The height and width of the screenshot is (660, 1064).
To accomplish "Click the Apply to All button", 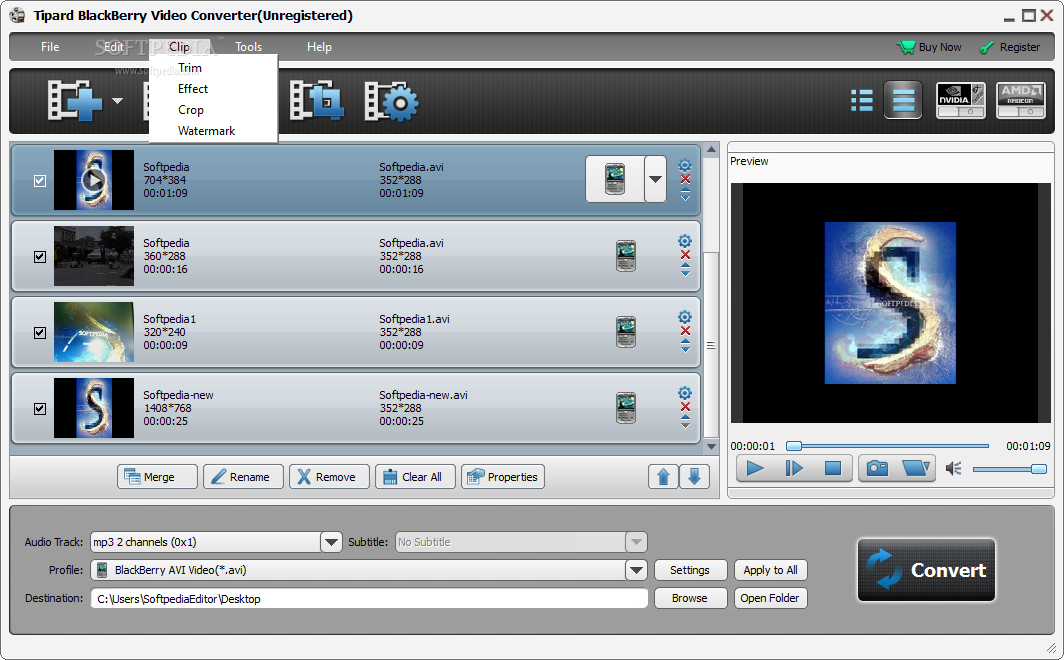I will pyautogui.click(x=770, y=570).
